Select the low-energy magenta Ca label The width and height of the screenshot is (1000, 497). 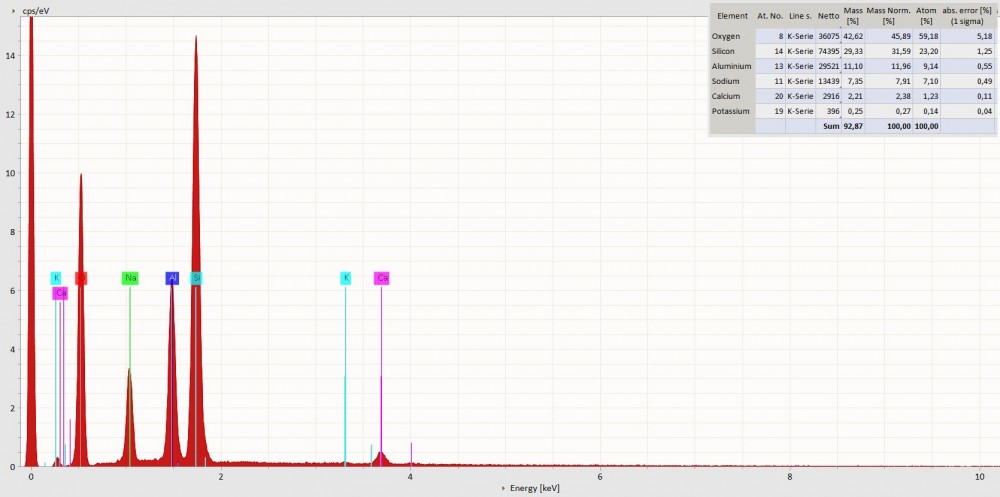pyautogui.click(x=61, y=293)
